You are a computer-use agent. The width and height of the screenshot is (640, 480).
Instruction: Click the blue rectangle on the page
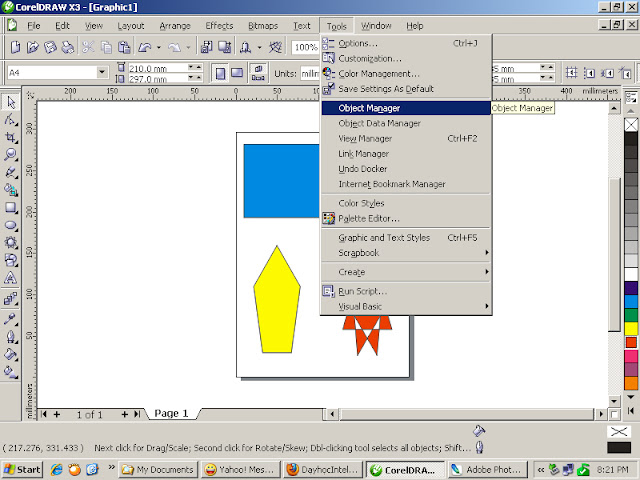(x=281, y=181)
